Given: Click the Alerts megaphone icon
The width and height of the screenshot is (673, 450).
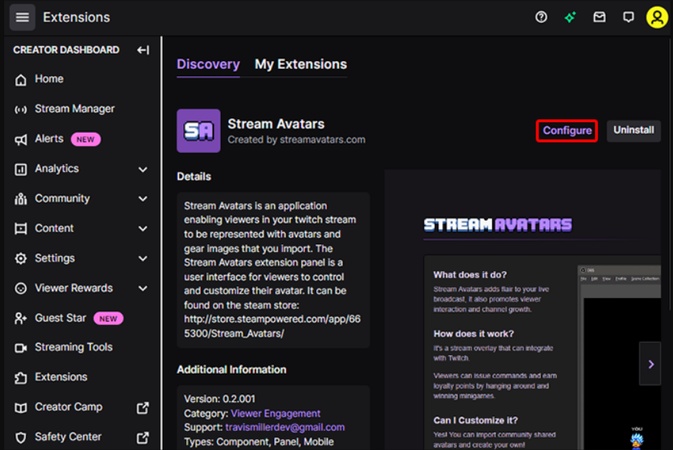Looking at the screenshot, I should (21, 140).
